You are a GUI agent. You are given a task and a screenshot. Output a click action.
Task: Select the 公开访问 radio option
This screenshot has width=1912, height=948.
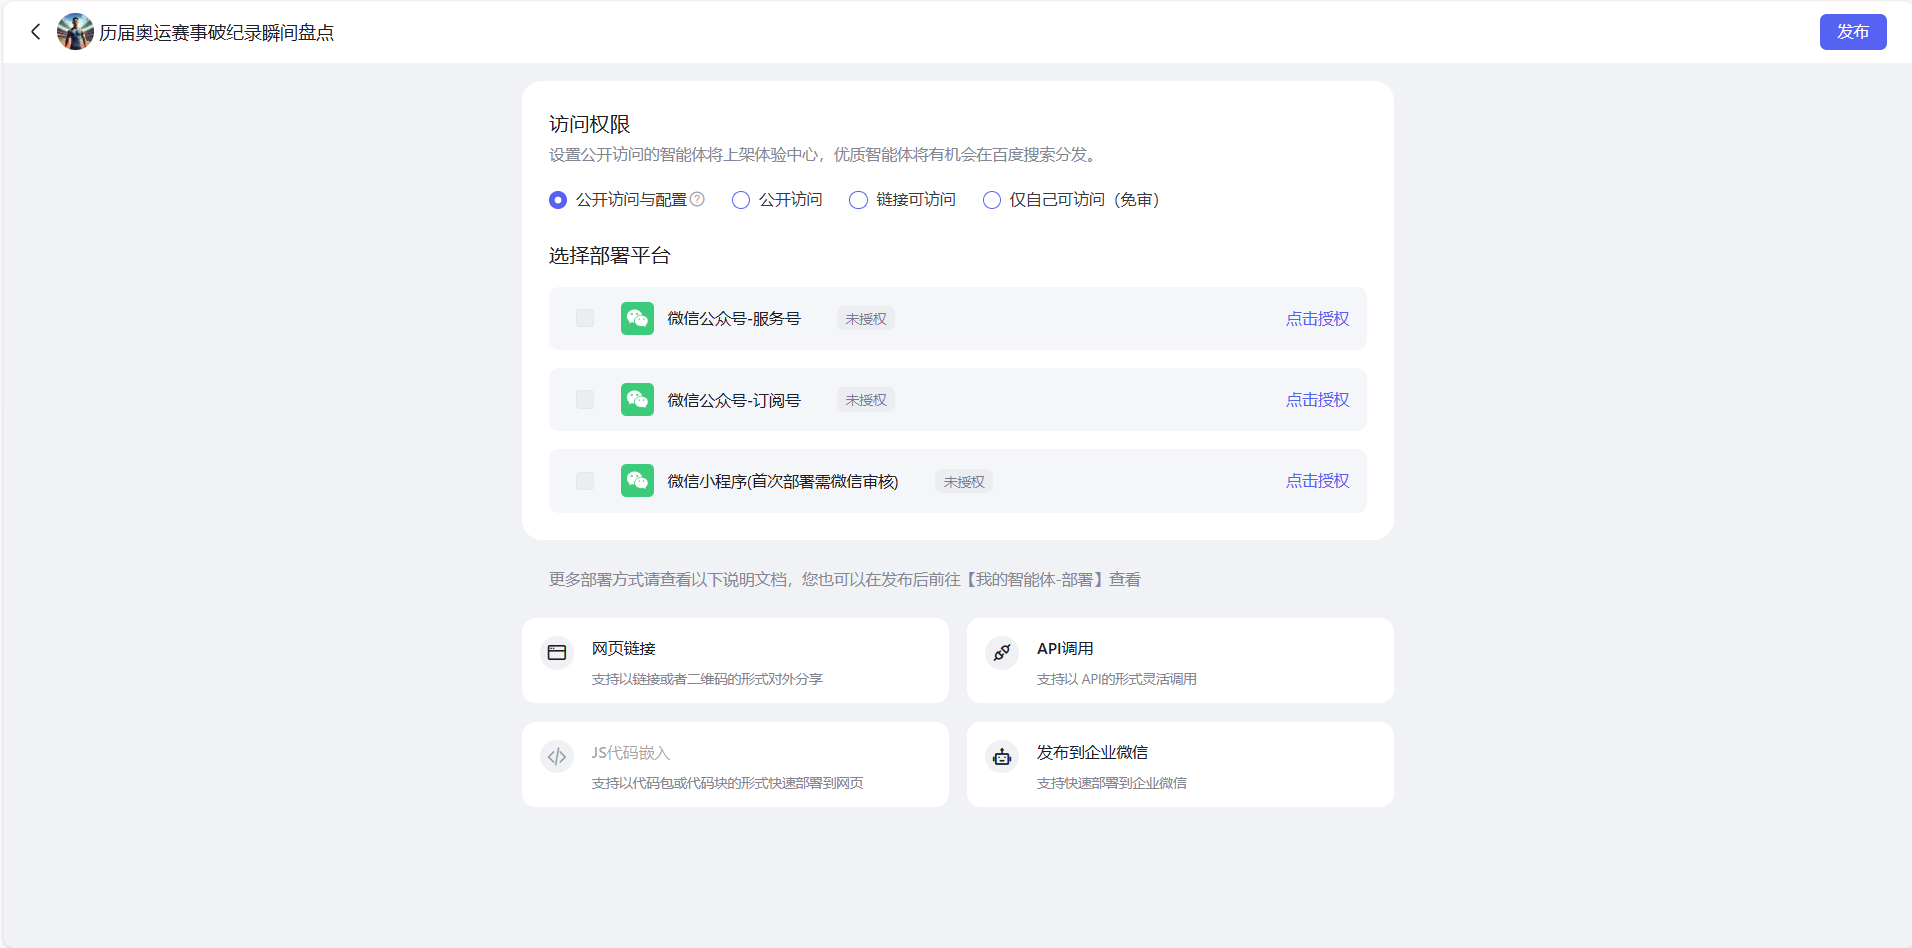point(740,199)
